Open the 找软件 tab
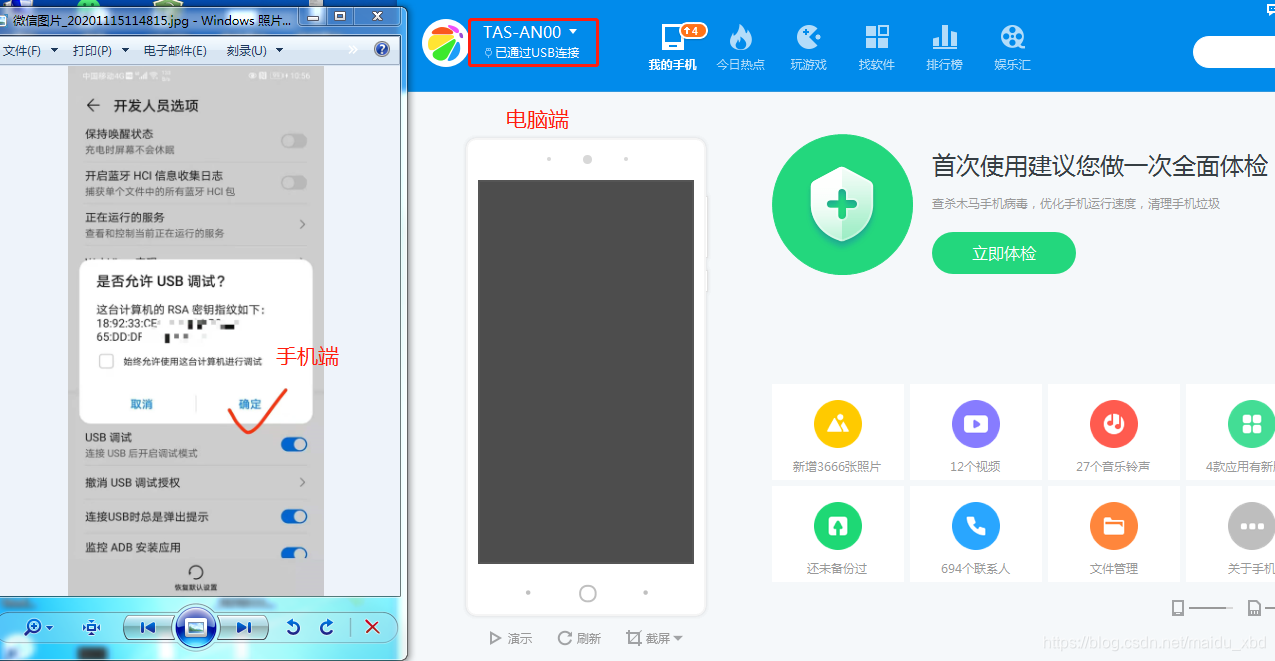 point(876,47)
